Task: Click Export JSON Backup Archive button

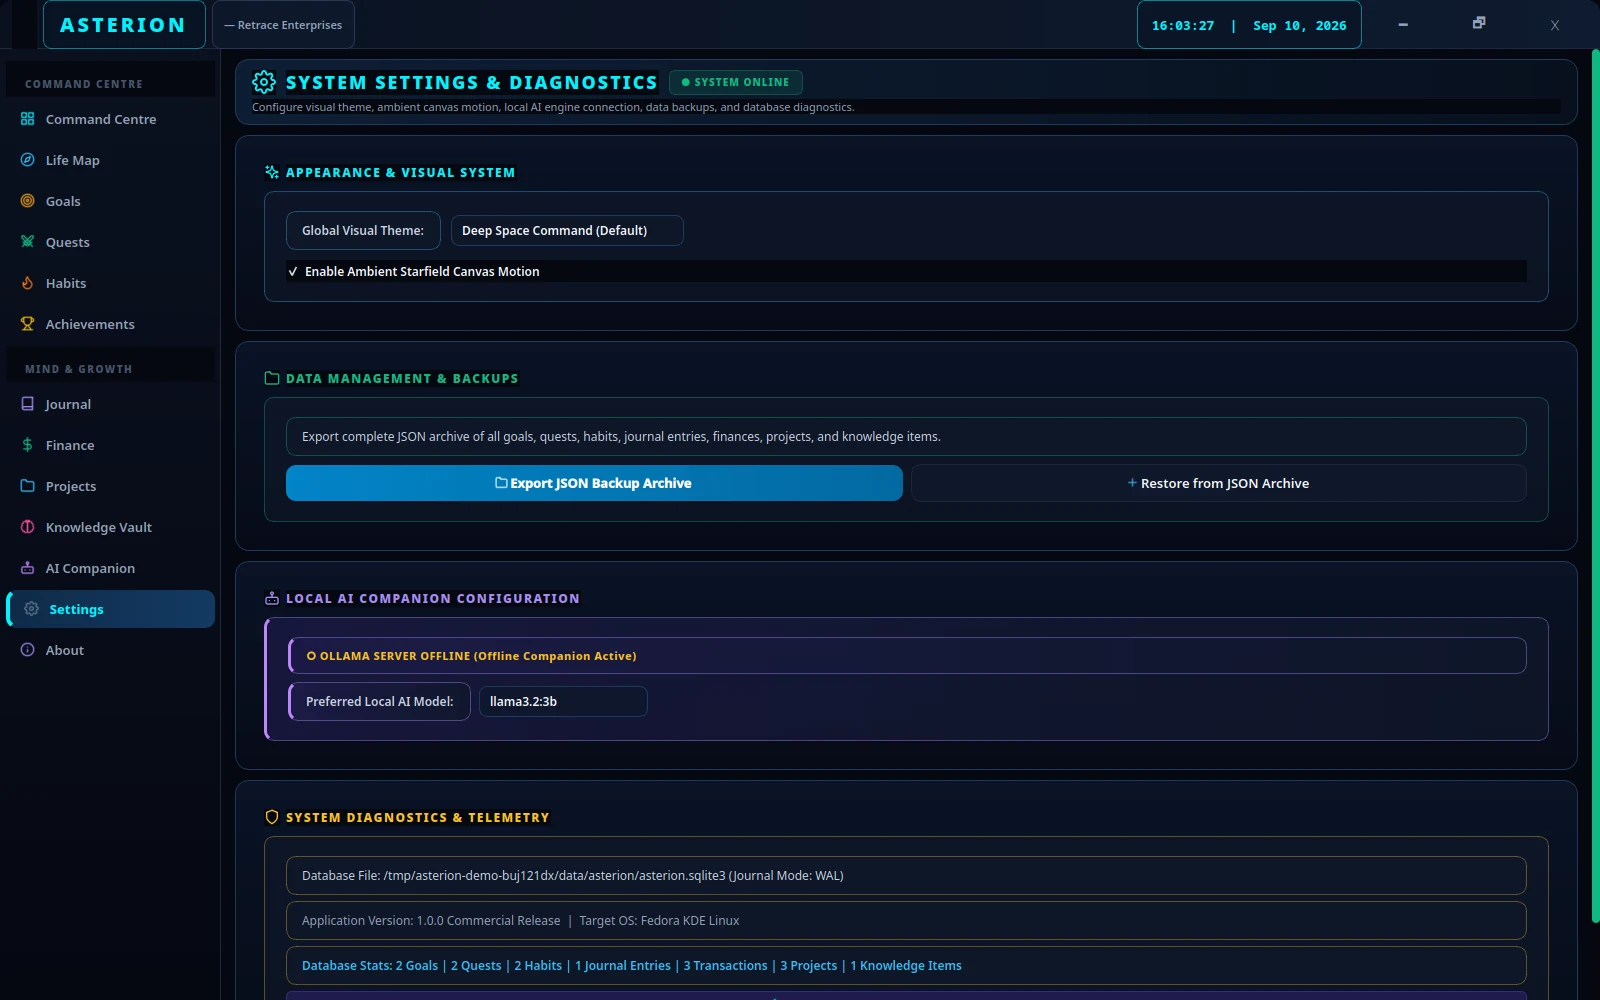Action: click(x=594, y=483)
